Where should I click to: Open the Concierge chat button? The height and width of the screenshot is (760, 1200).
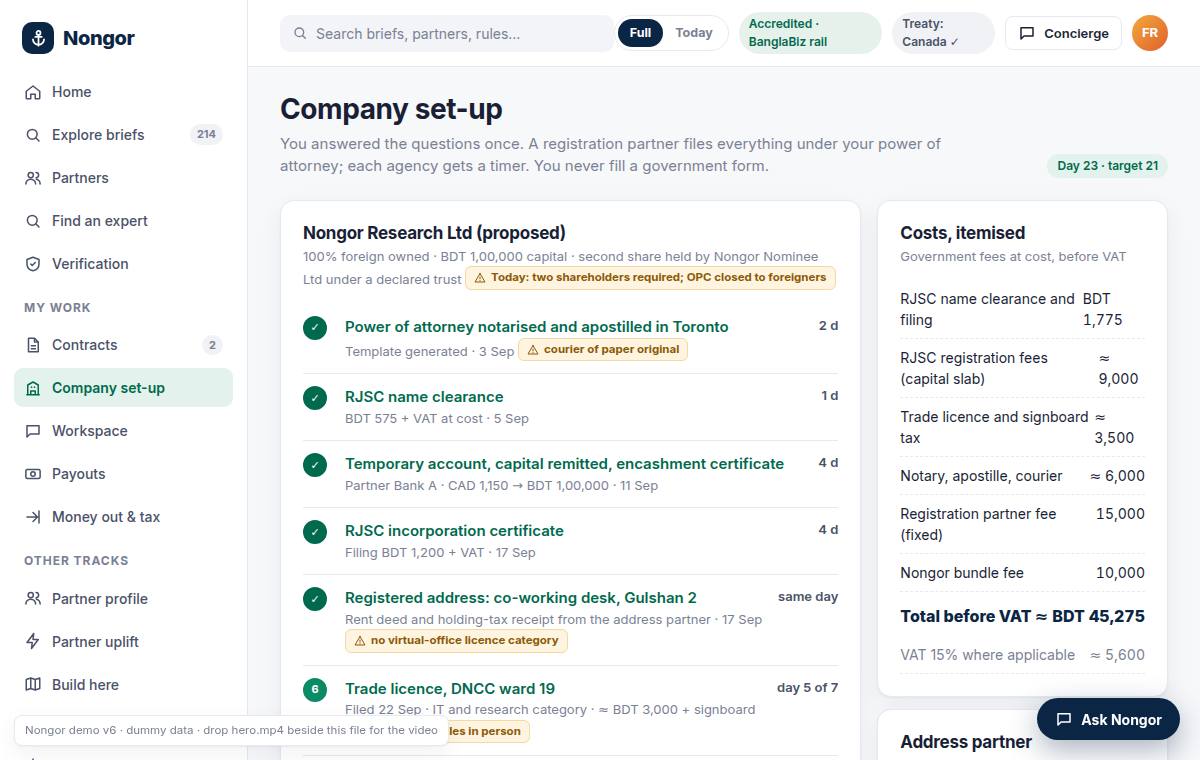(x=1063, y=33)
